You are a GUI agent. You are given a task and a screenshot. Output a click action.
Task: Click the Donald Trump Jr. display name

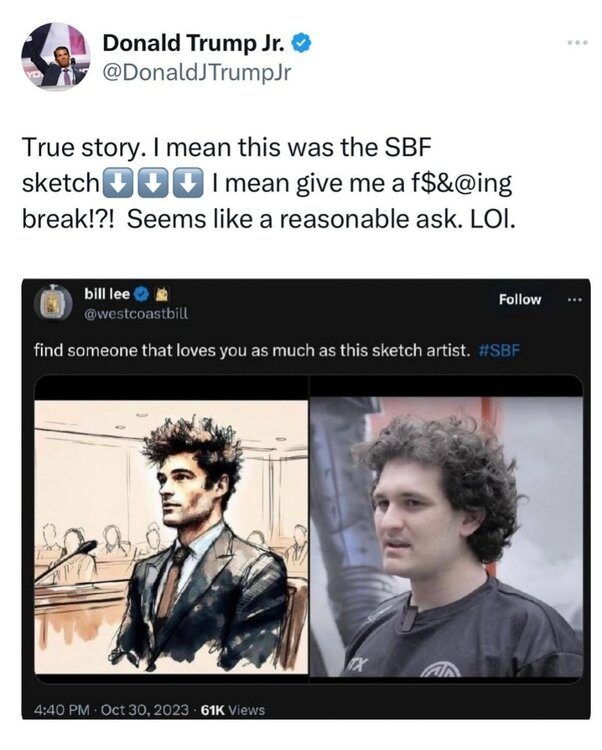[x=195, y=44]
